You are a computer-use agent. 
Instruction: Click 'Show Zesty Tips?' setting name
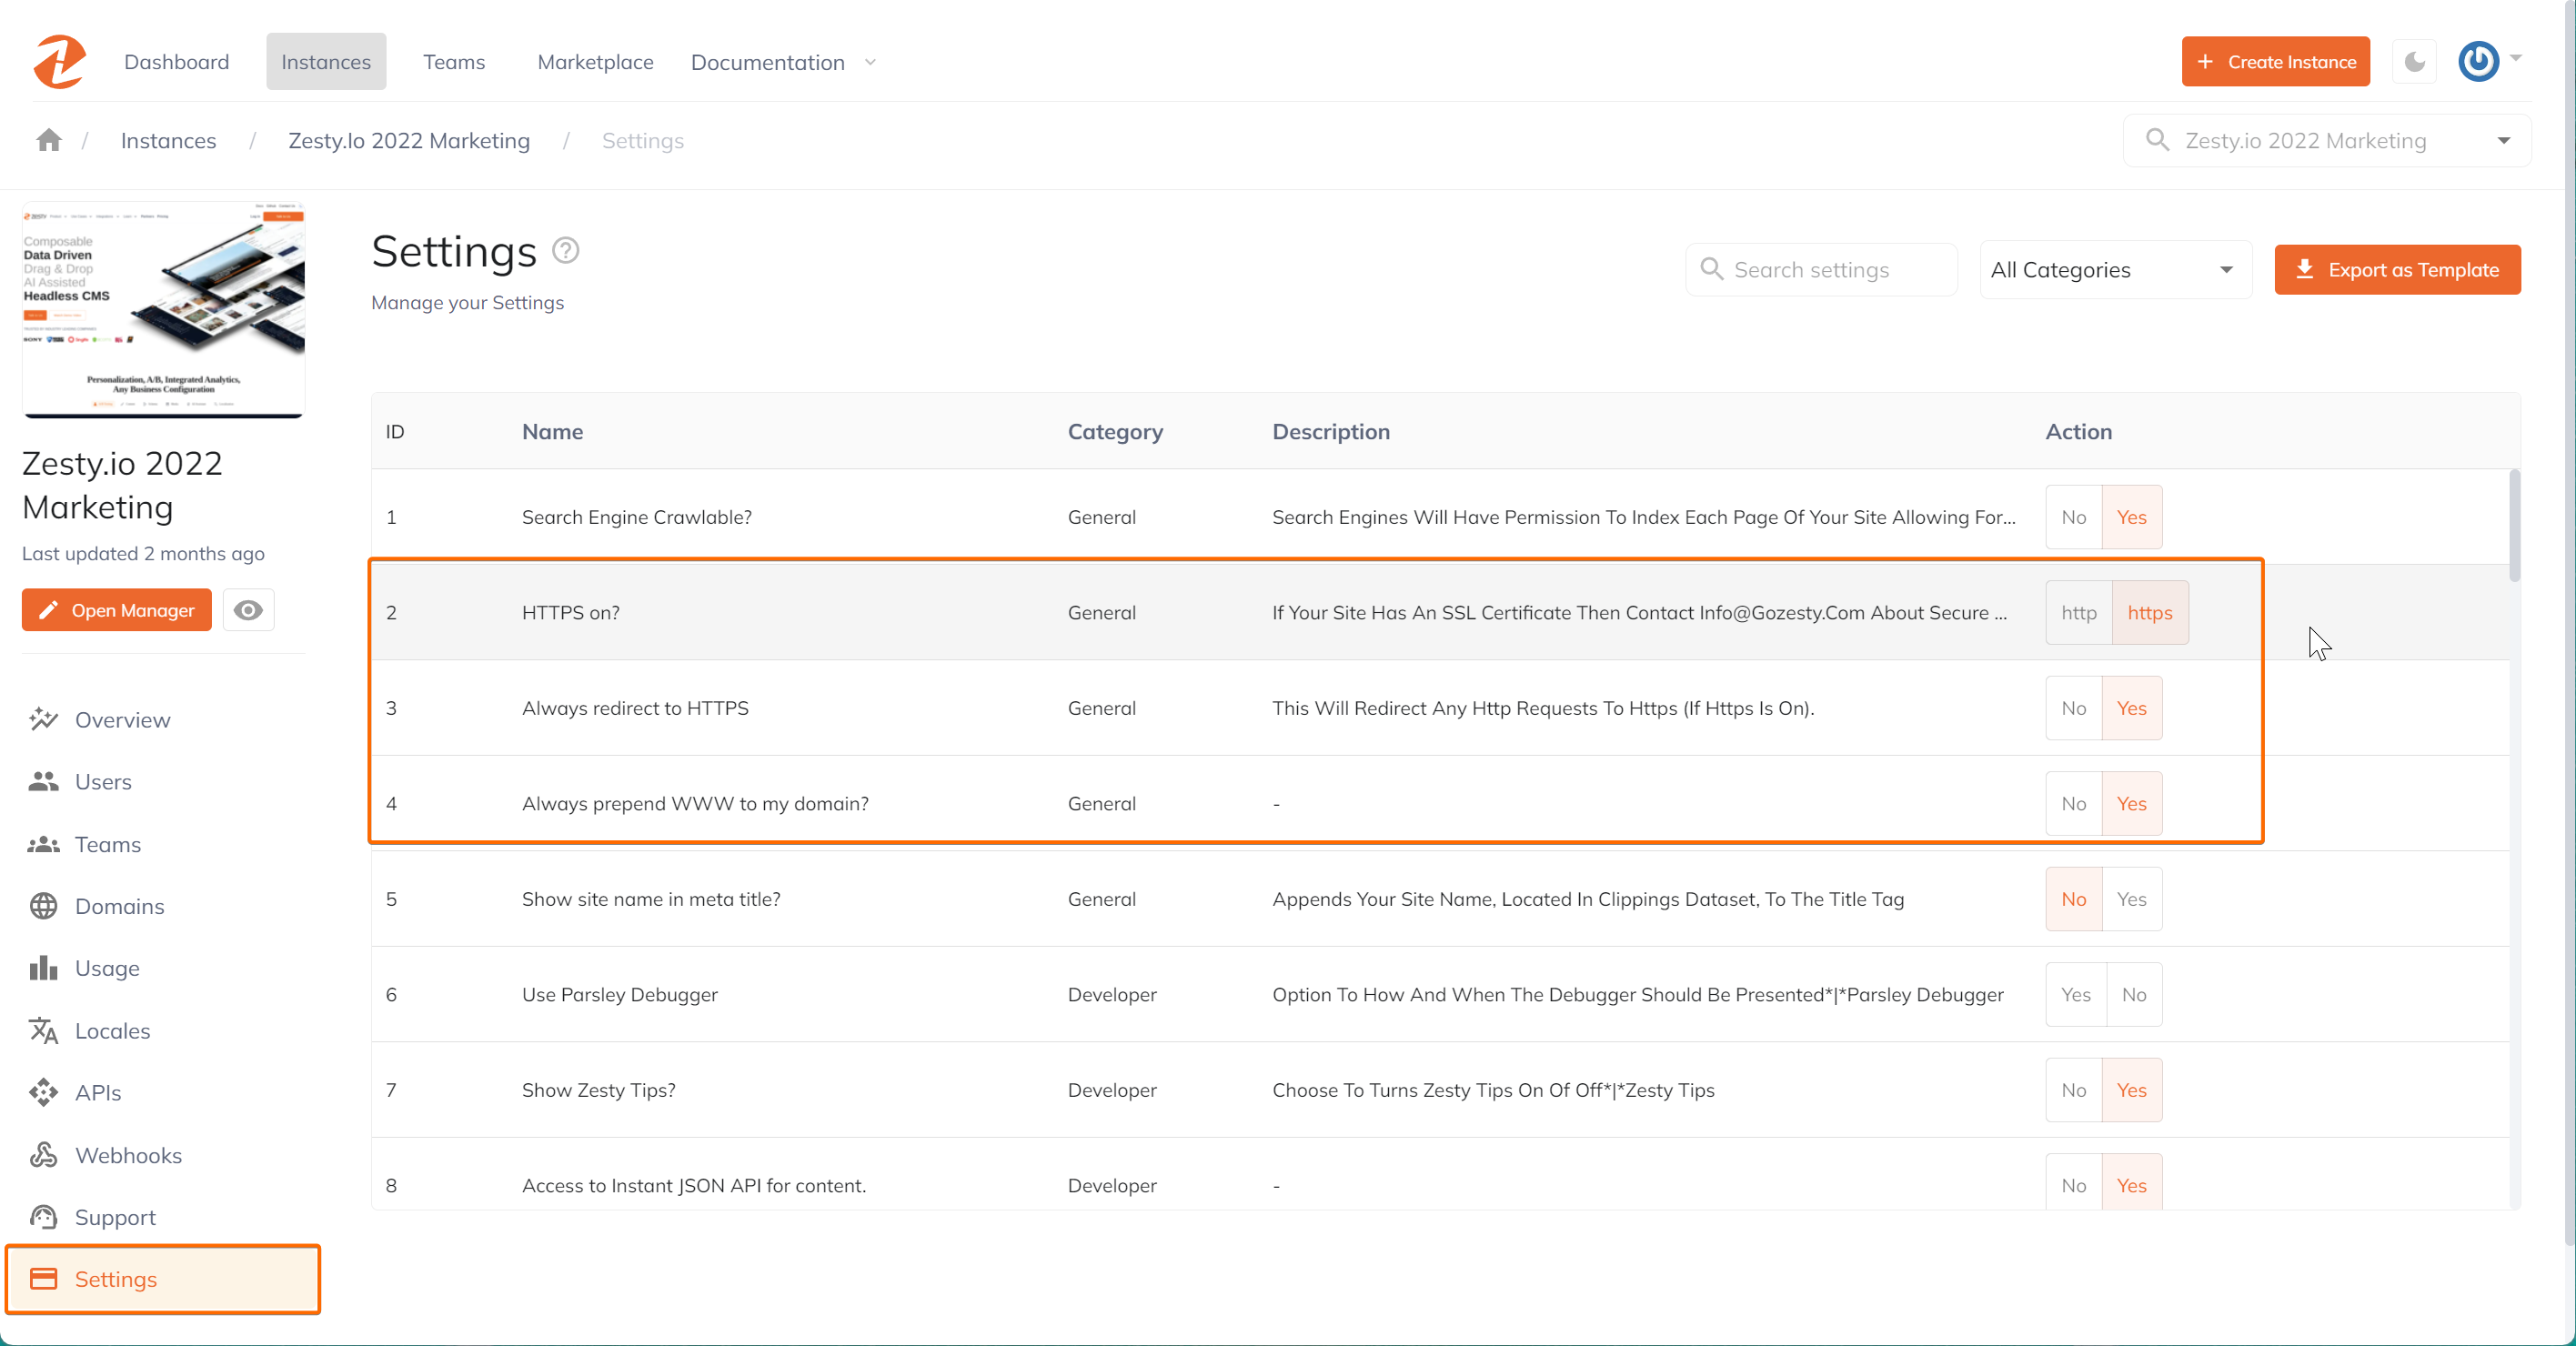tap(598, 1090)
